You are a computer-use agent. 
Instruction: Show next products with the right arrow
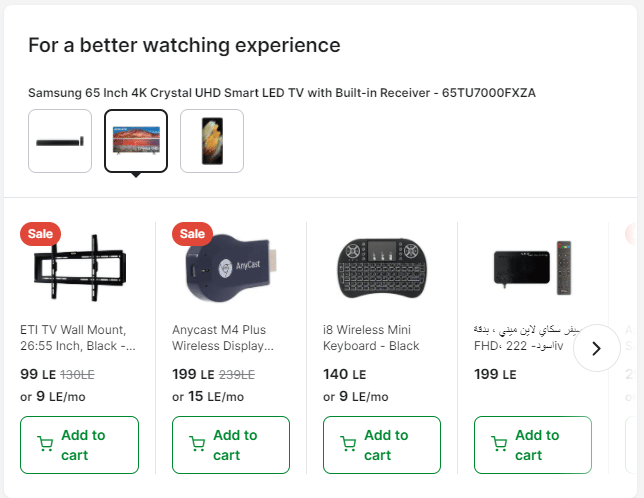[x=597, y=348]
